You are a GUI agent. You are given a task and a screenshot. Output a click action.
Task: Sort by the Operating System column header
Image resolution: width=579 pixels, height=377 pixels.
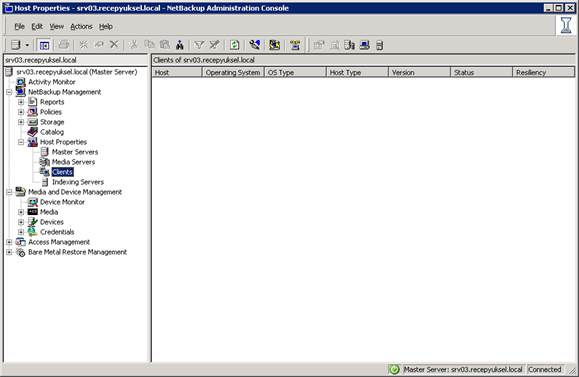(x=233, y=72)
